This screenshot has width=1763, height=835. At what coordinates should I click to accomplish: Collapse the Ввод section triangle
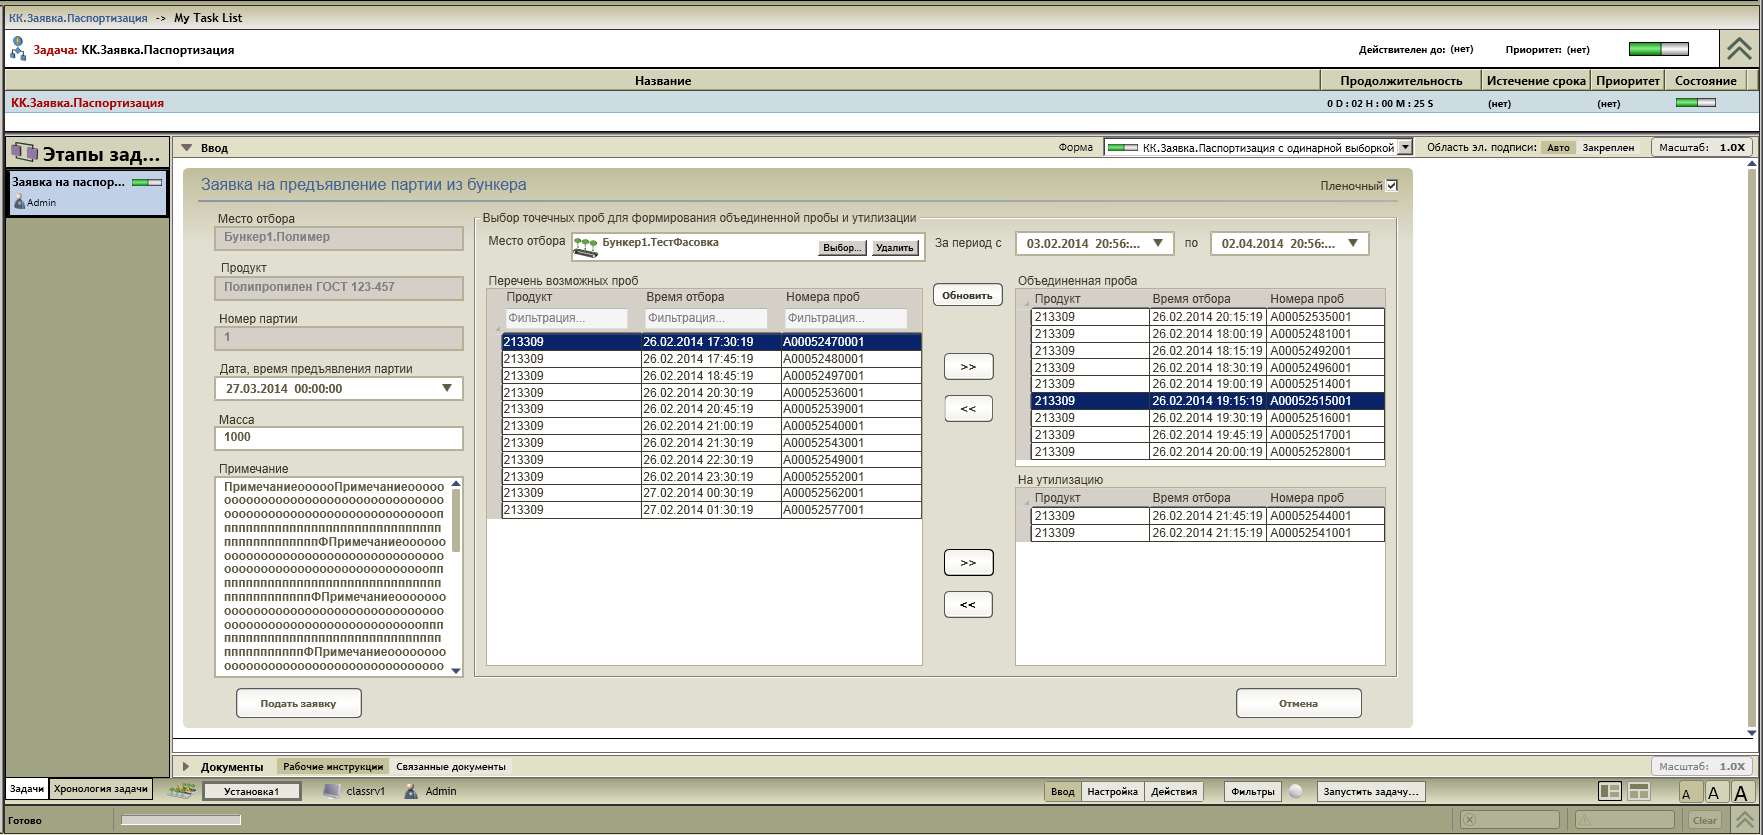(186, 148)
